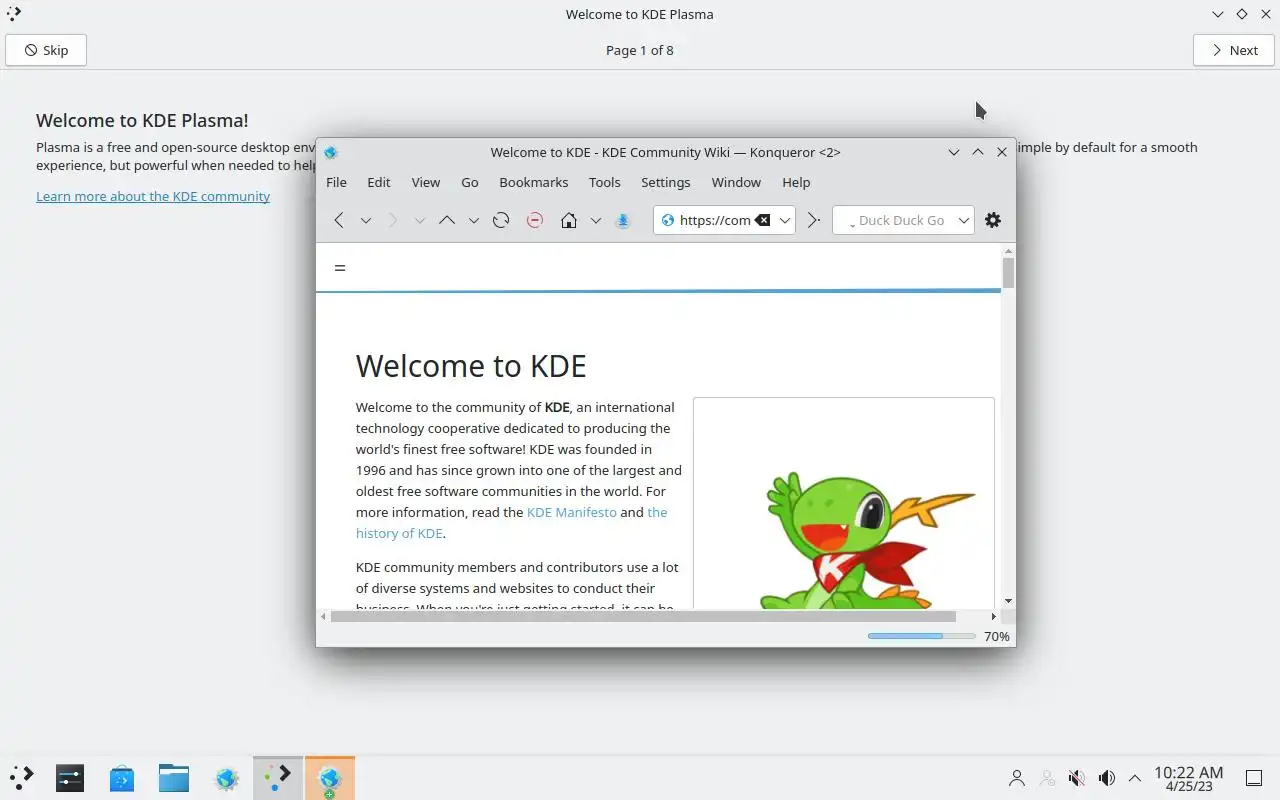Stop loading the page (red icon)
Viewport: 1280px width, 800px height.
pyautogui.click(x=535, y=220)
